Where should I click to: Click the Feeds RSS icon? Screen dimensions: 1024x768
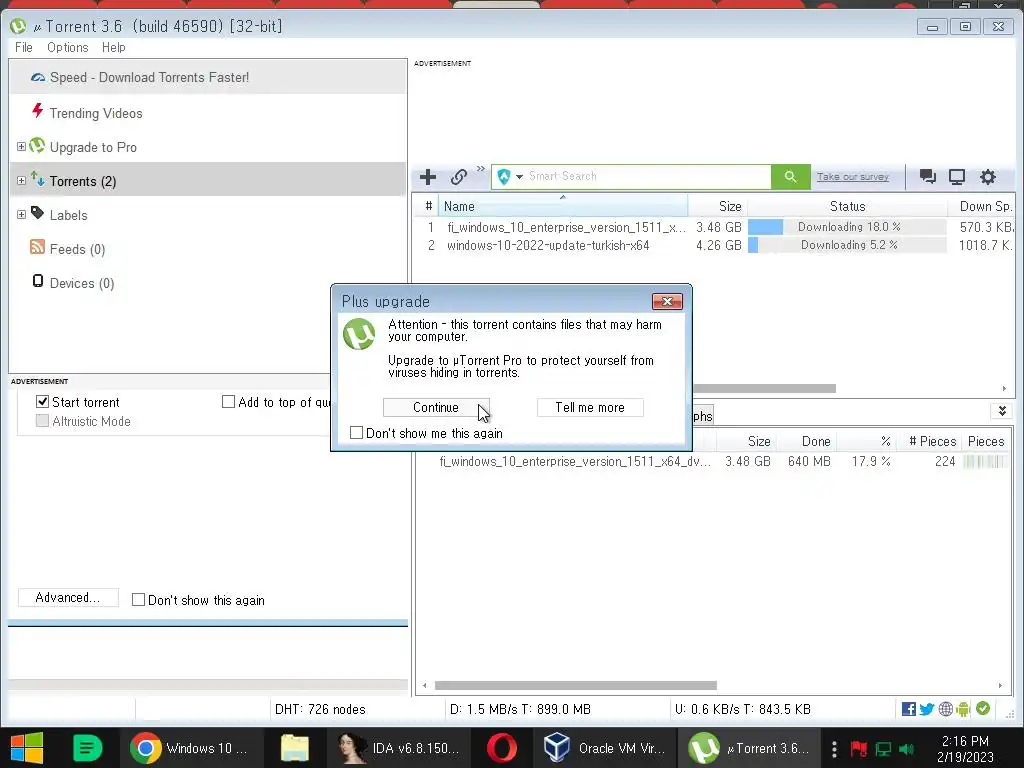coord(37,247)
